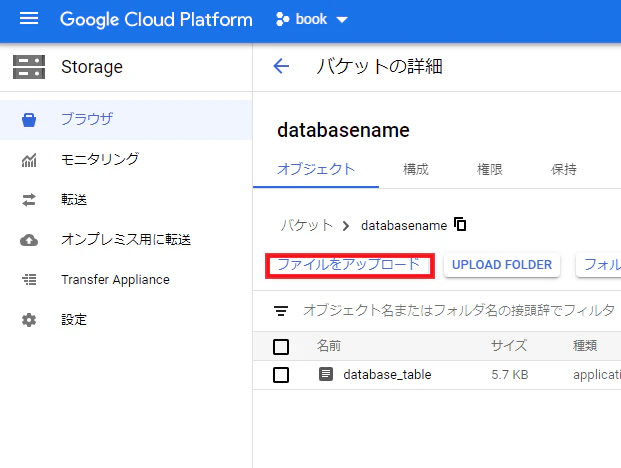Click the 種類 column header

pyautogui.click(x=585, y=346)
